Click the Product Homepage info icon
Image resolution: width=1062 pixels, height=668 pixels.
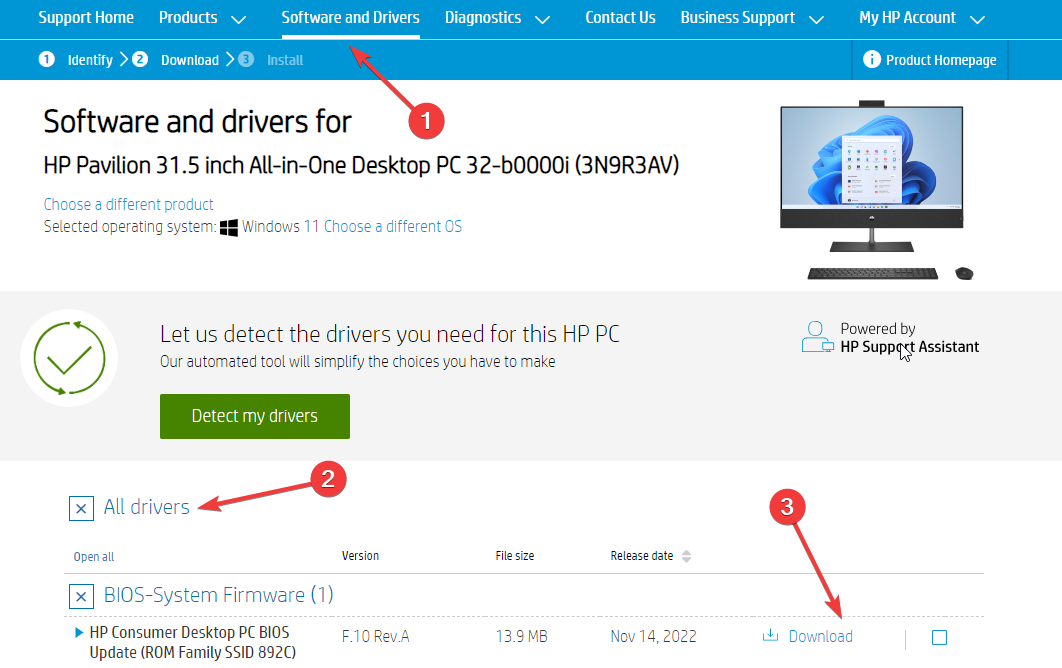871,60
